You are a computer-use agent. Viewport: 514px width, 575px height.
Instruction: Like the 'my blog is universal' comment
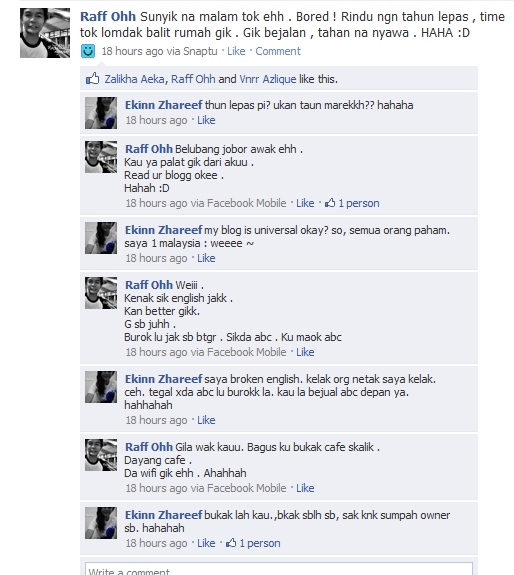click(206, 258)
